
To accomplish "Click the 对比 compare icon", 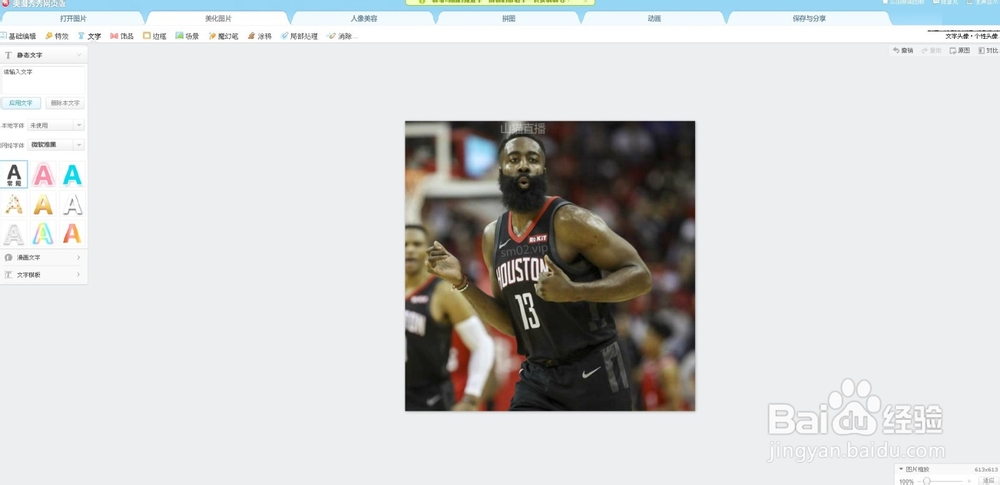I will click(x=988, y=50).
